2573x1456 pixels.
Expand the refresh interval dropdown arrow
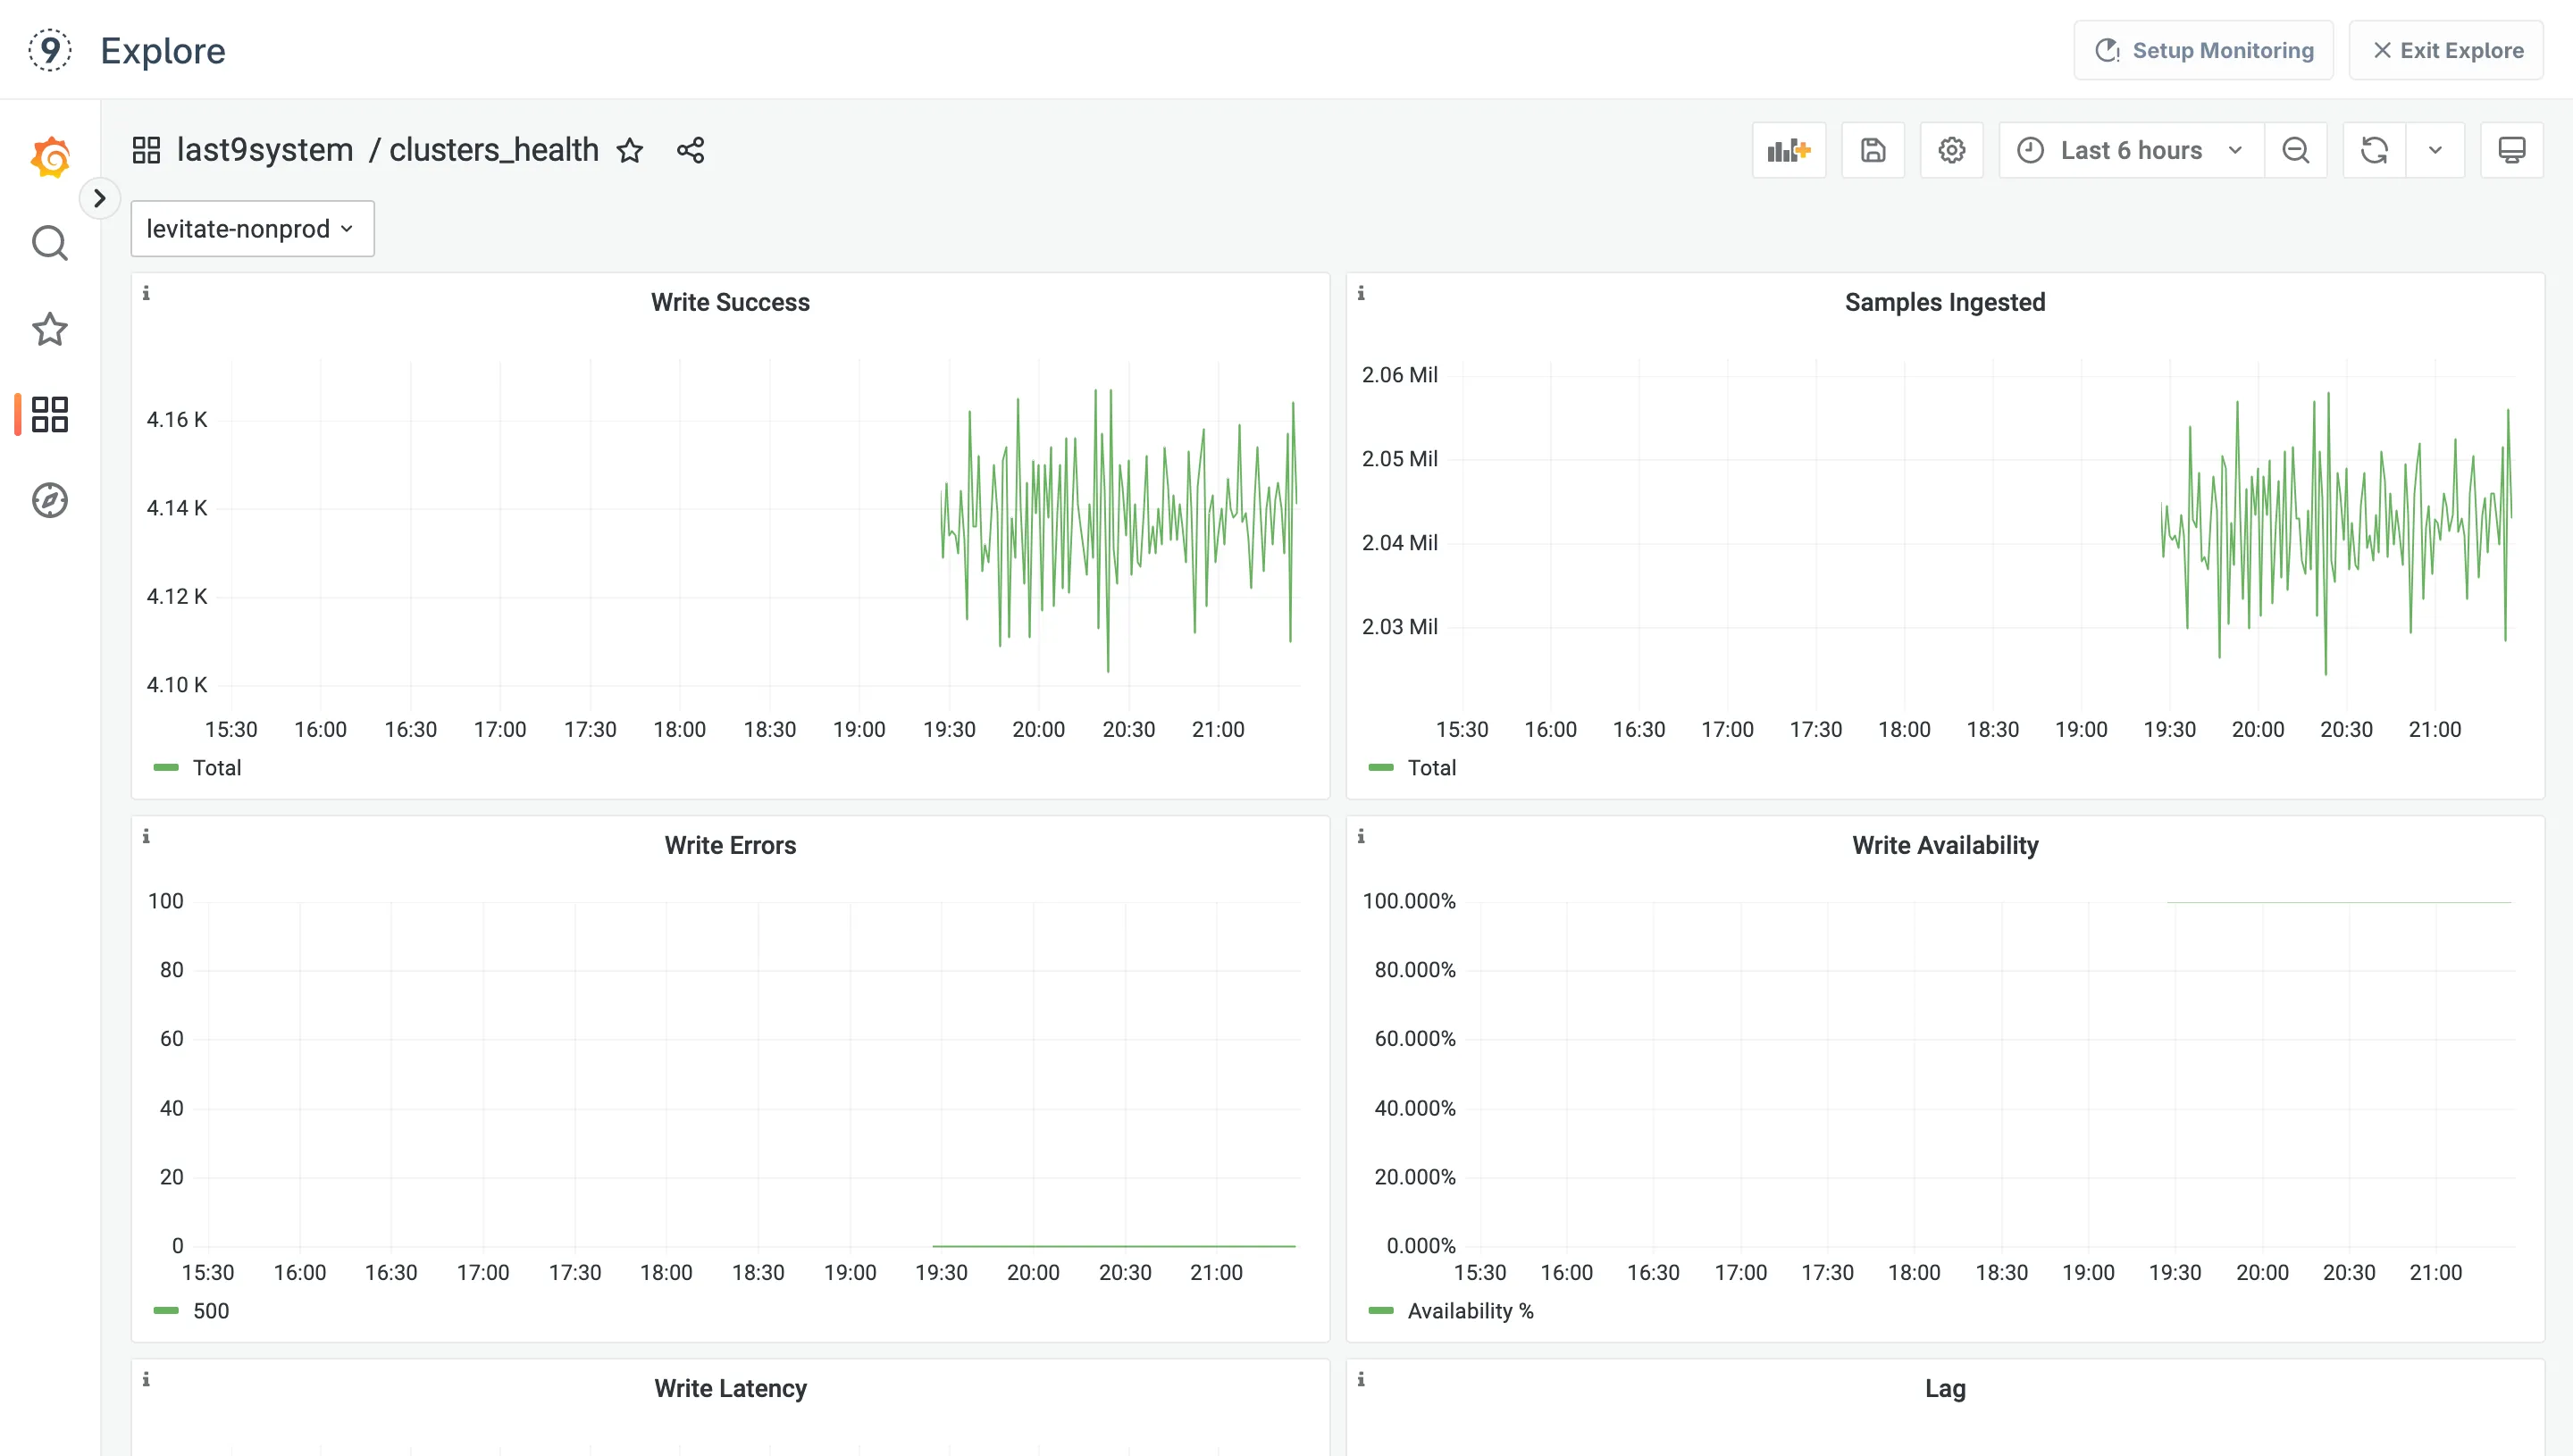pyautogui.click(x=2435, y=150)
